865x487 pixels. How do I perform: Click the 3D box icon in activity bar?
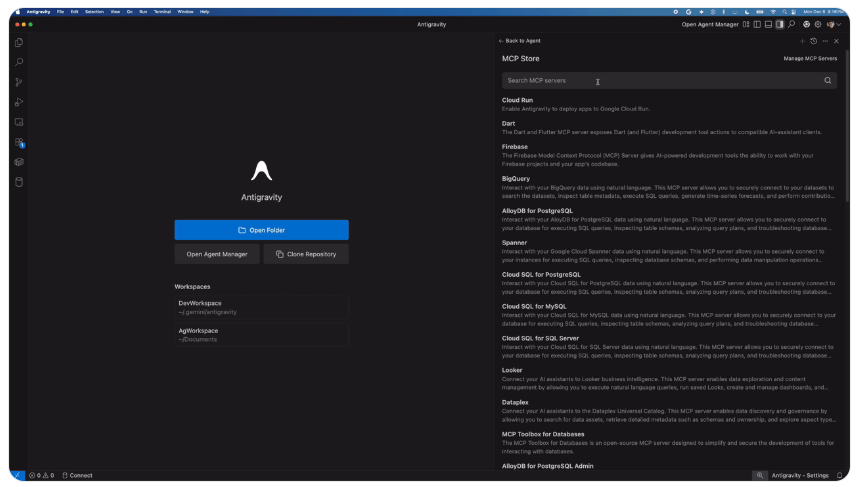(x=19, y=162)
